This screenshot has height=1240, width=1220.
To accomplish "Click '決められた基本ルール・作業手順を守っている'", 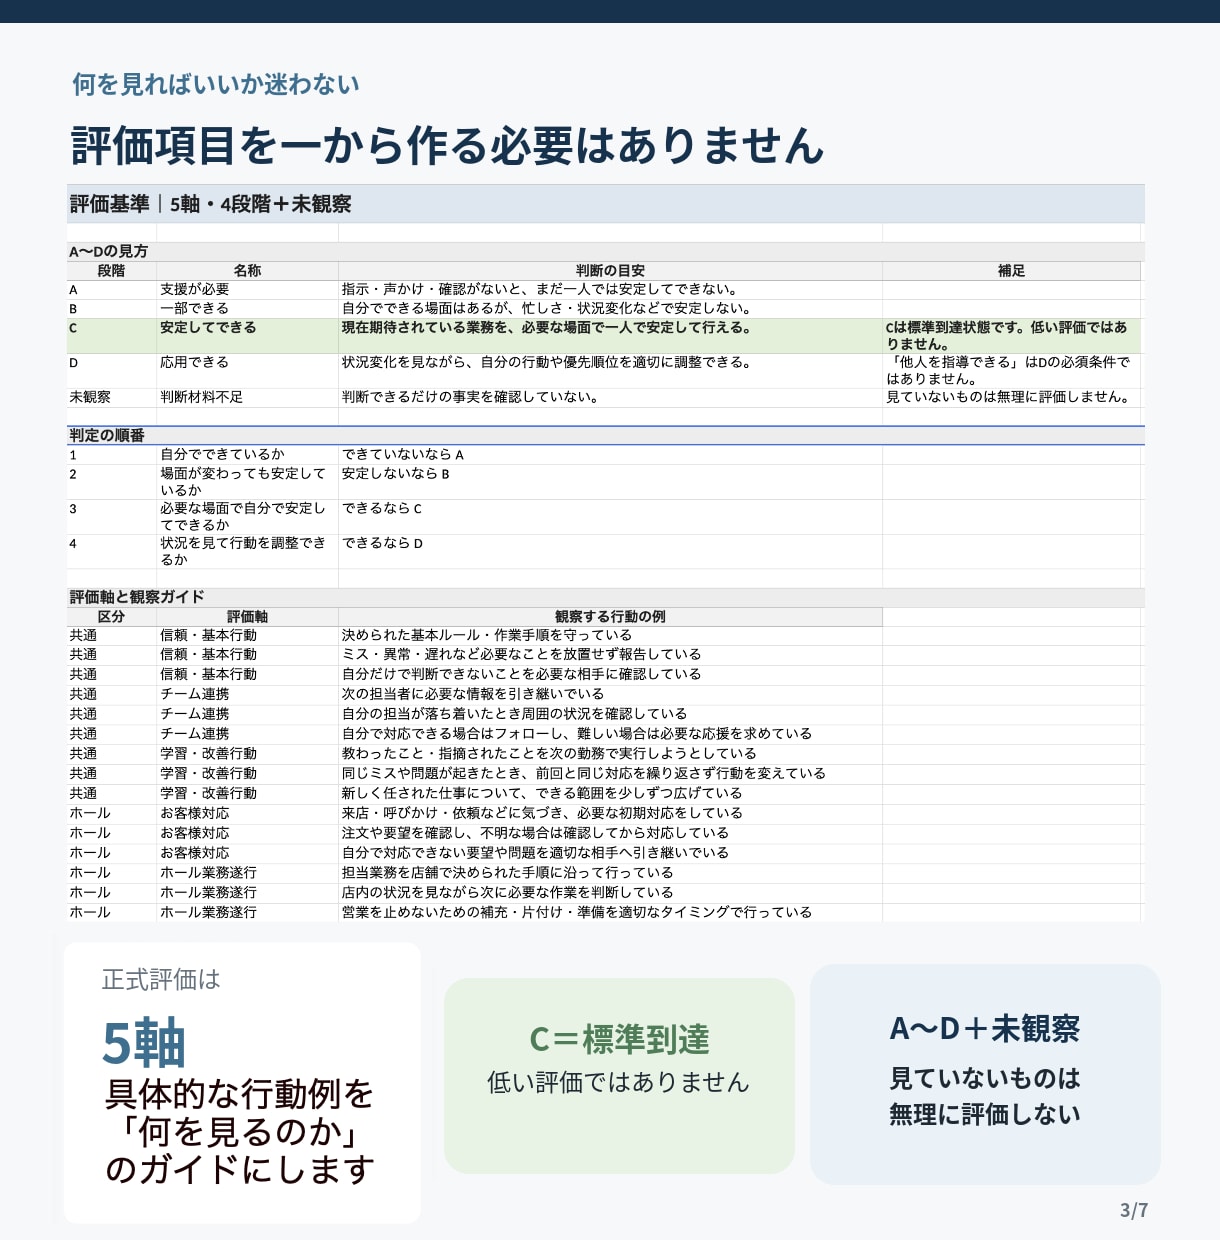I will coord(487,635).
